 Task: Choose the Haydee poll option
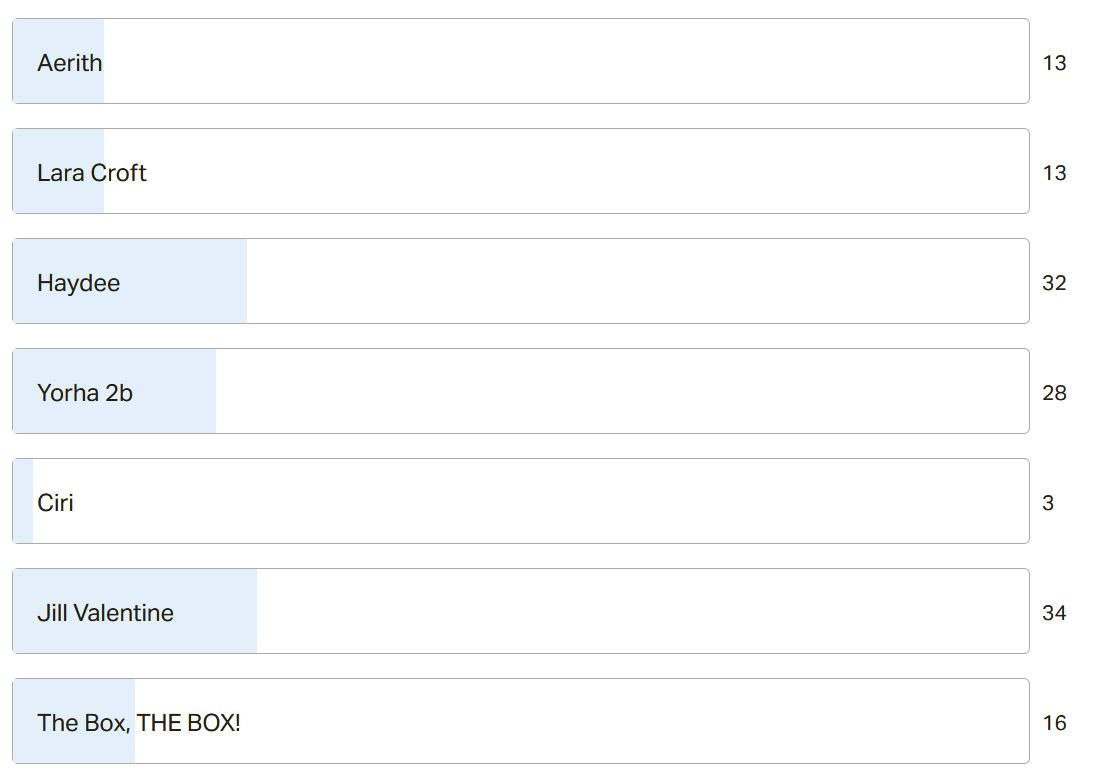click(x=521, y=281)
